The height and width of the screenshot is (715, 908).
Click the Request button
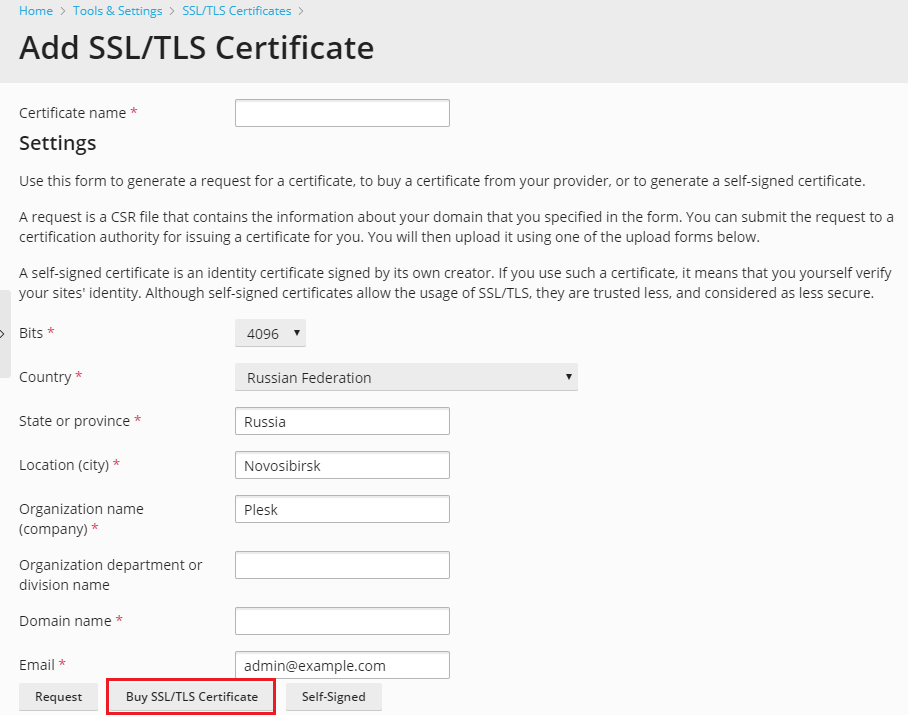click(58, 697)
